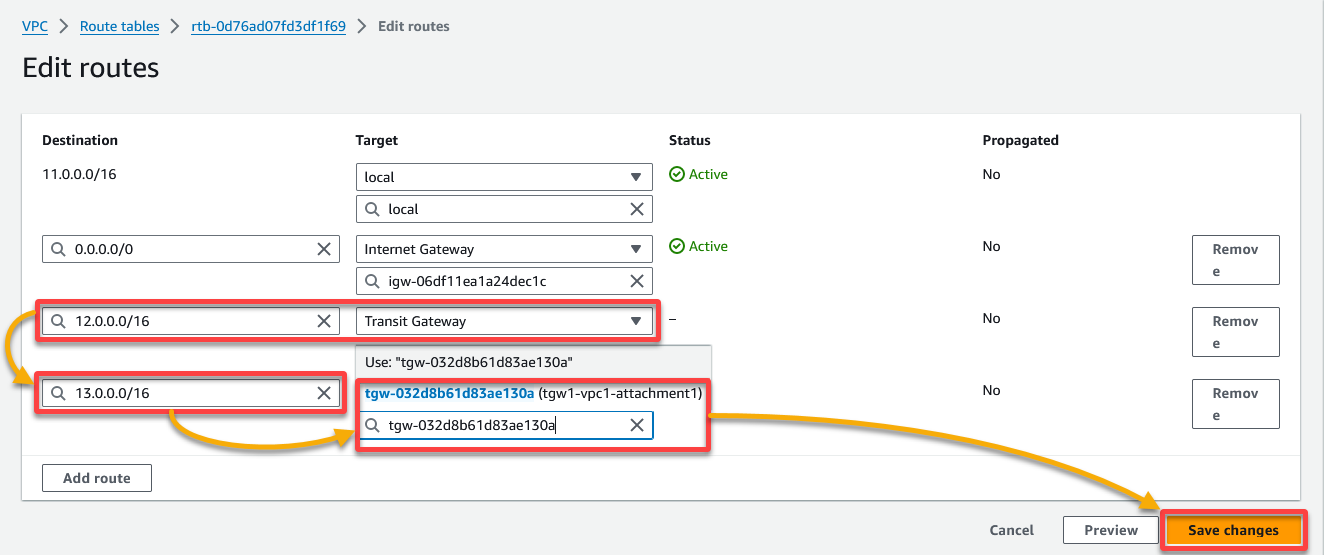Open the VPC breadcrumb link

[35, 27]
